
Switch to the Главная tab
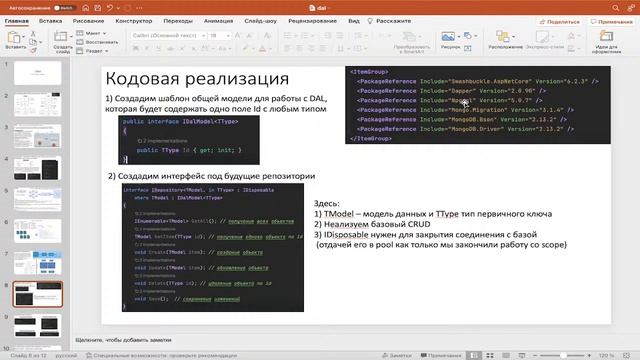point(17,21)
